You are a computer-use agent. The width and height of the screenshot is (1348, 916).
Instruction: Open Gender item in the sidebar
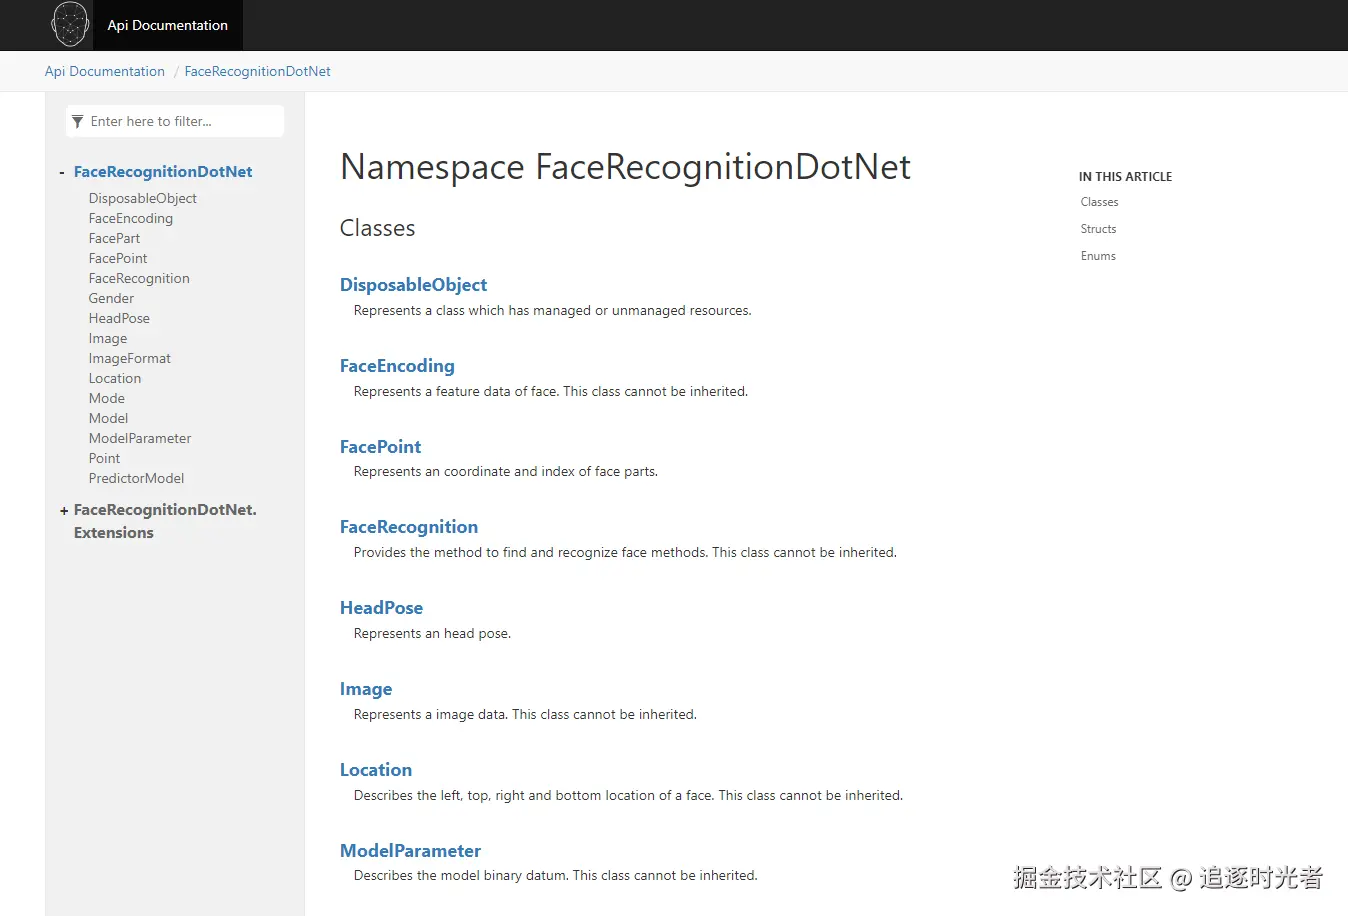click(111, 298)
